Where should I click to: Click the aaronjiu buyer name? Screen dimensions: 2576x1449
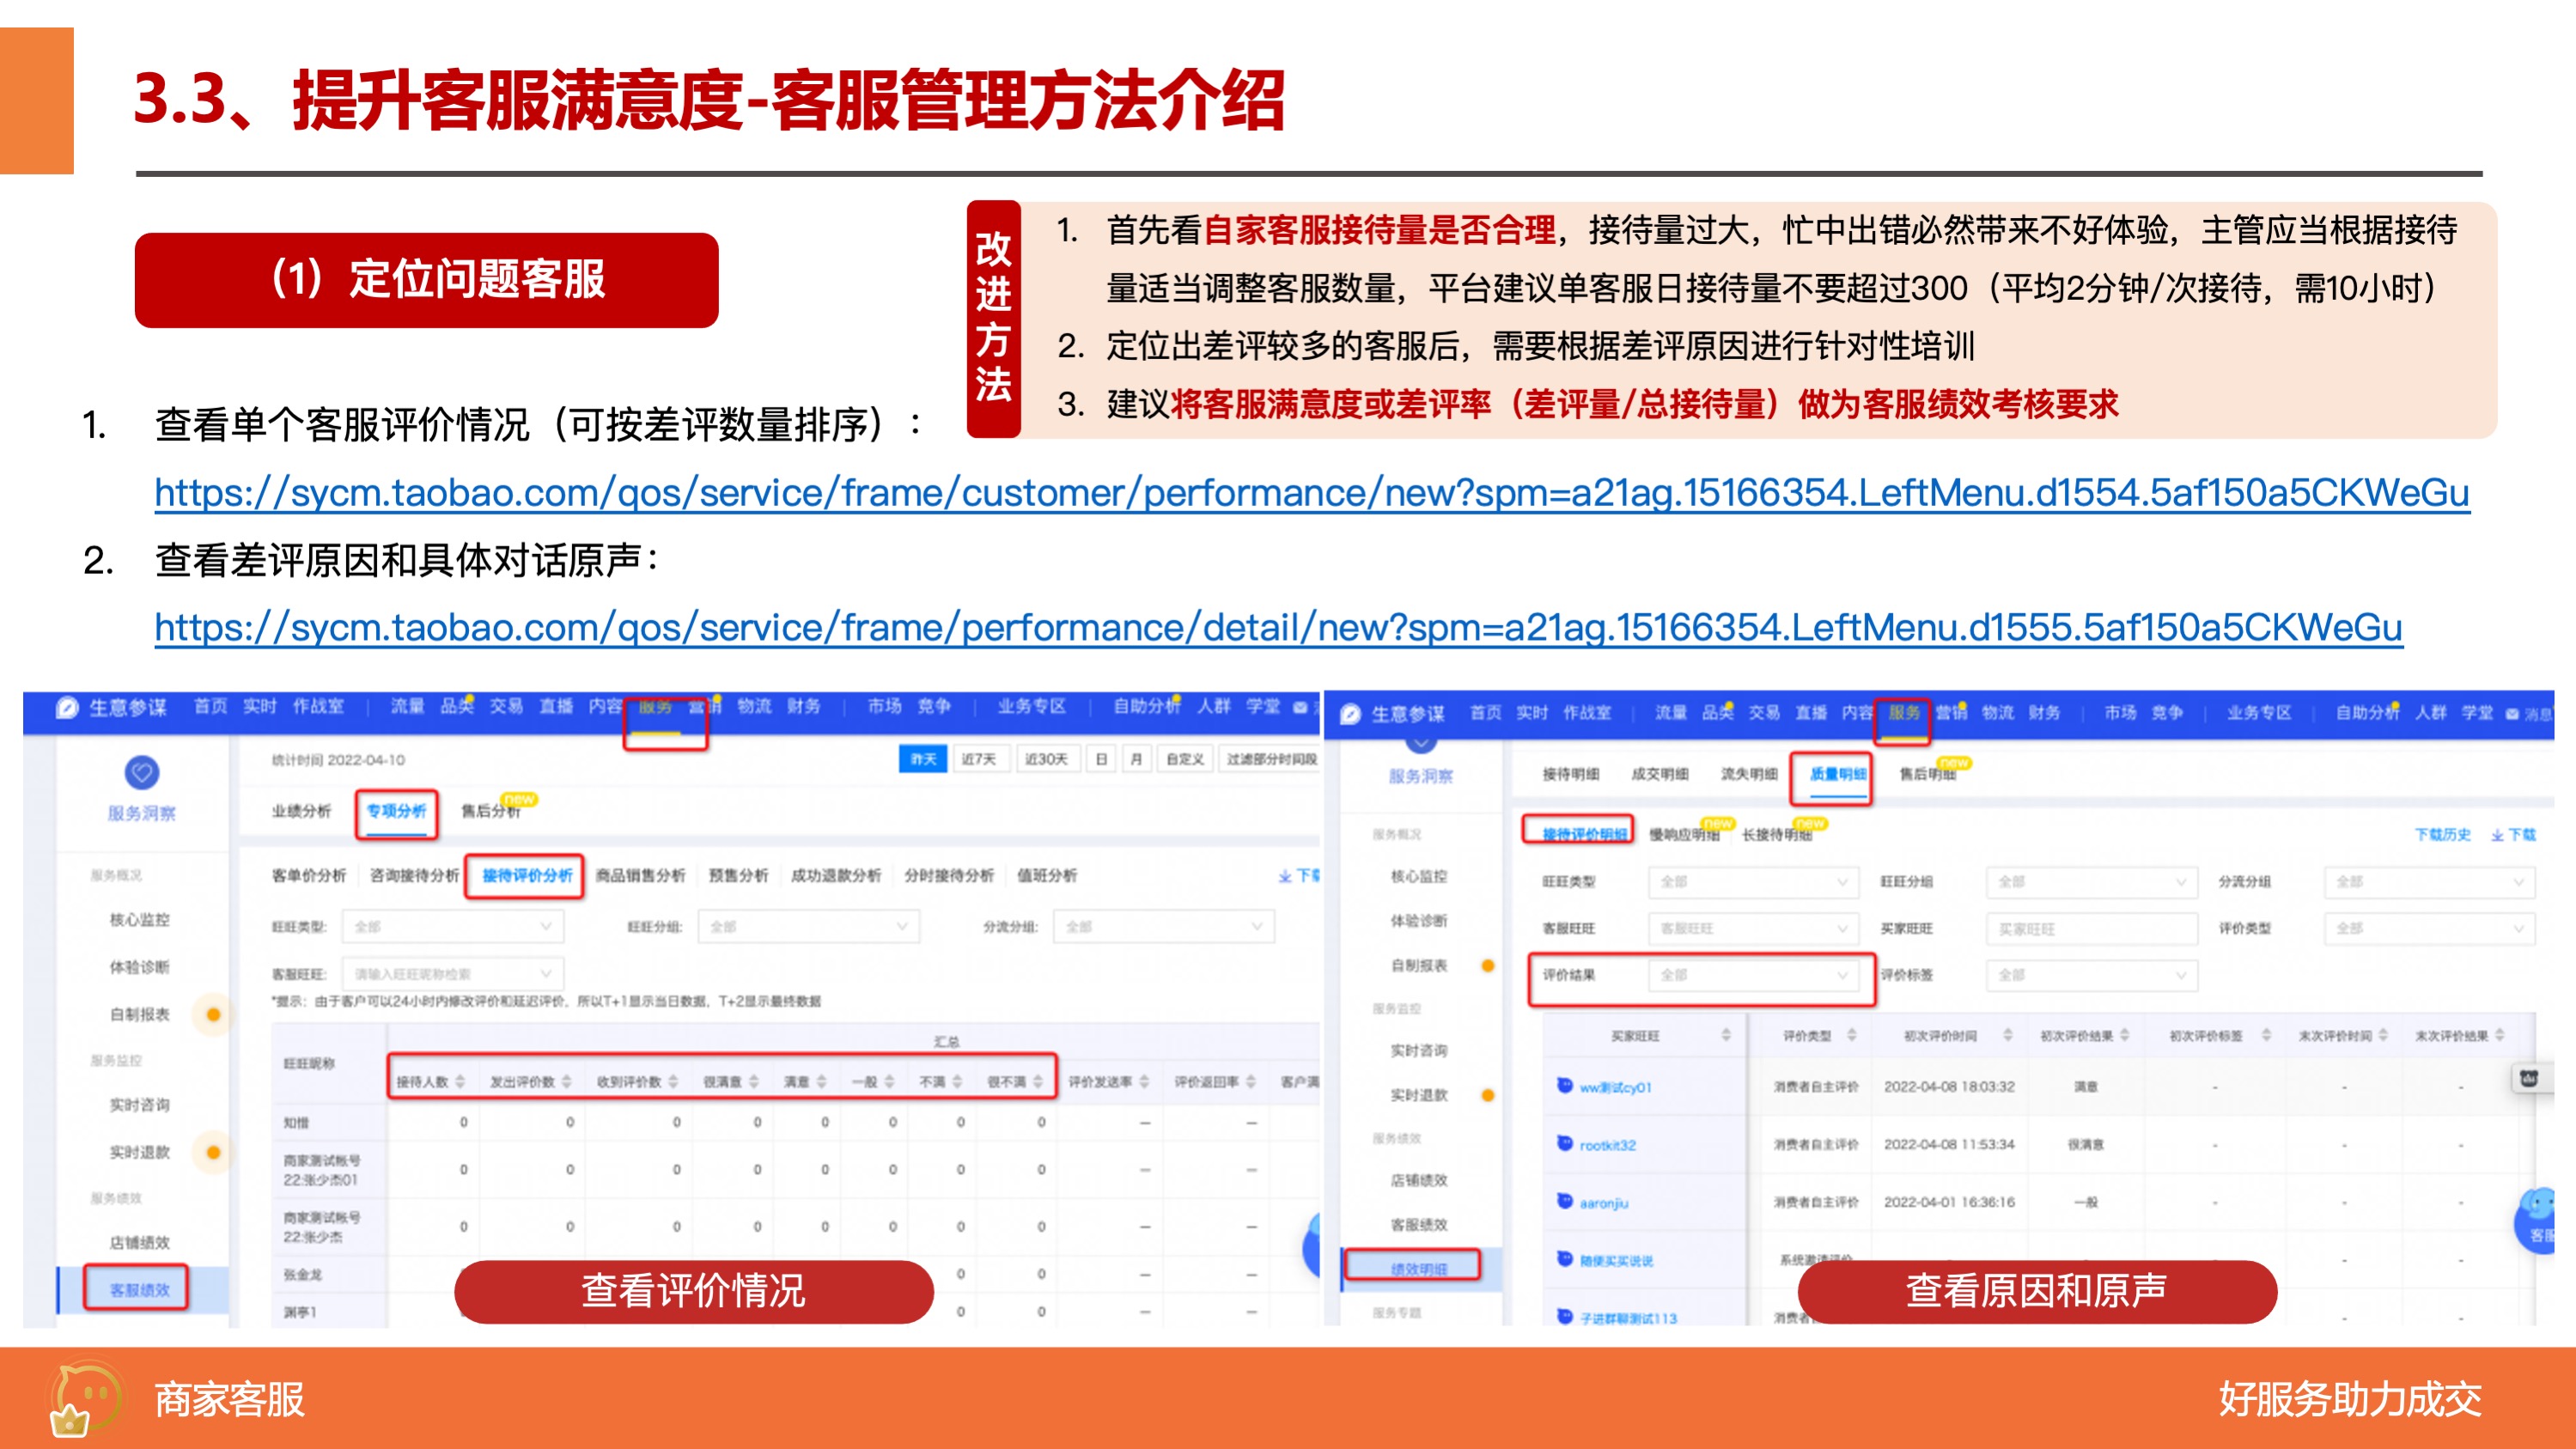coord(1604,1203)
